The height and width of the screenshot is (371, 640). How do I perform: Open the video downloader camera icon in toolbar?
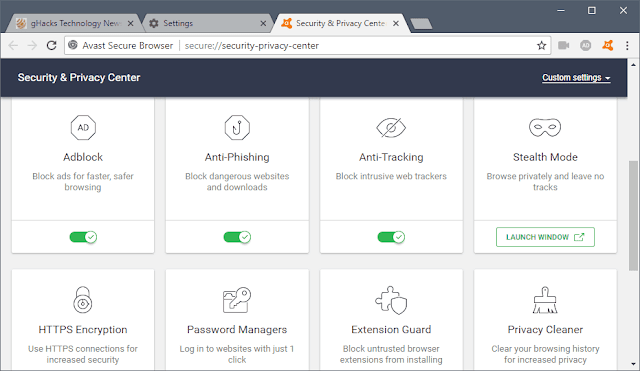[564, 45]
